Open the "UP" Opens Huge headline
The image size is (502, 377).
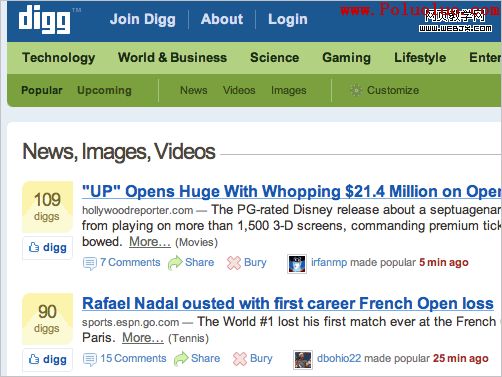pyautogui.click(x=292, y=191)
